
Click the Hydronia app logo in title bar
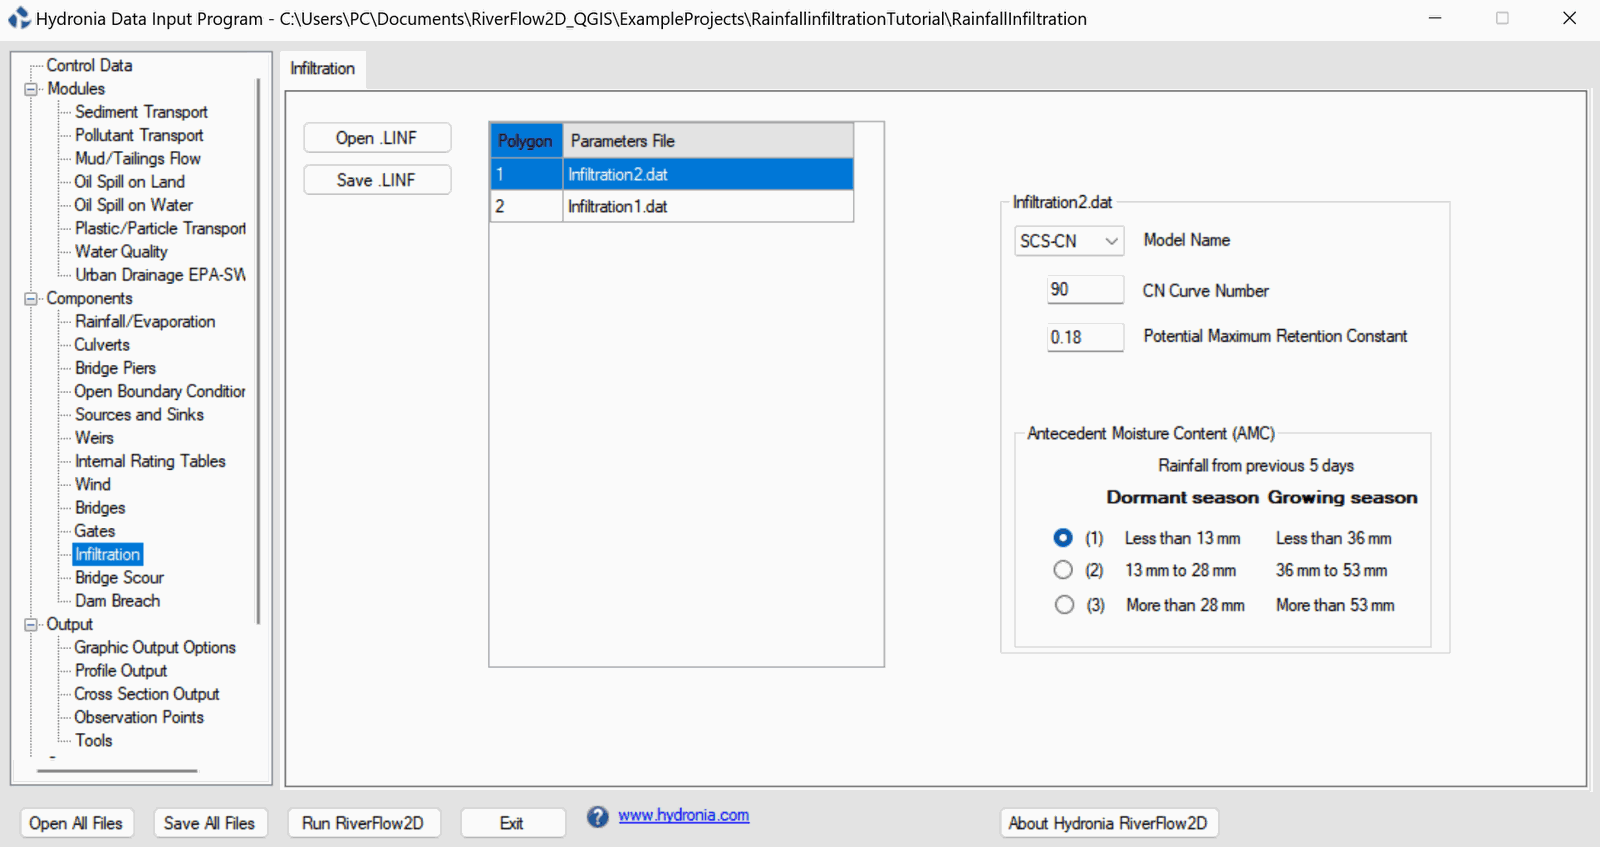click(19, 18)
